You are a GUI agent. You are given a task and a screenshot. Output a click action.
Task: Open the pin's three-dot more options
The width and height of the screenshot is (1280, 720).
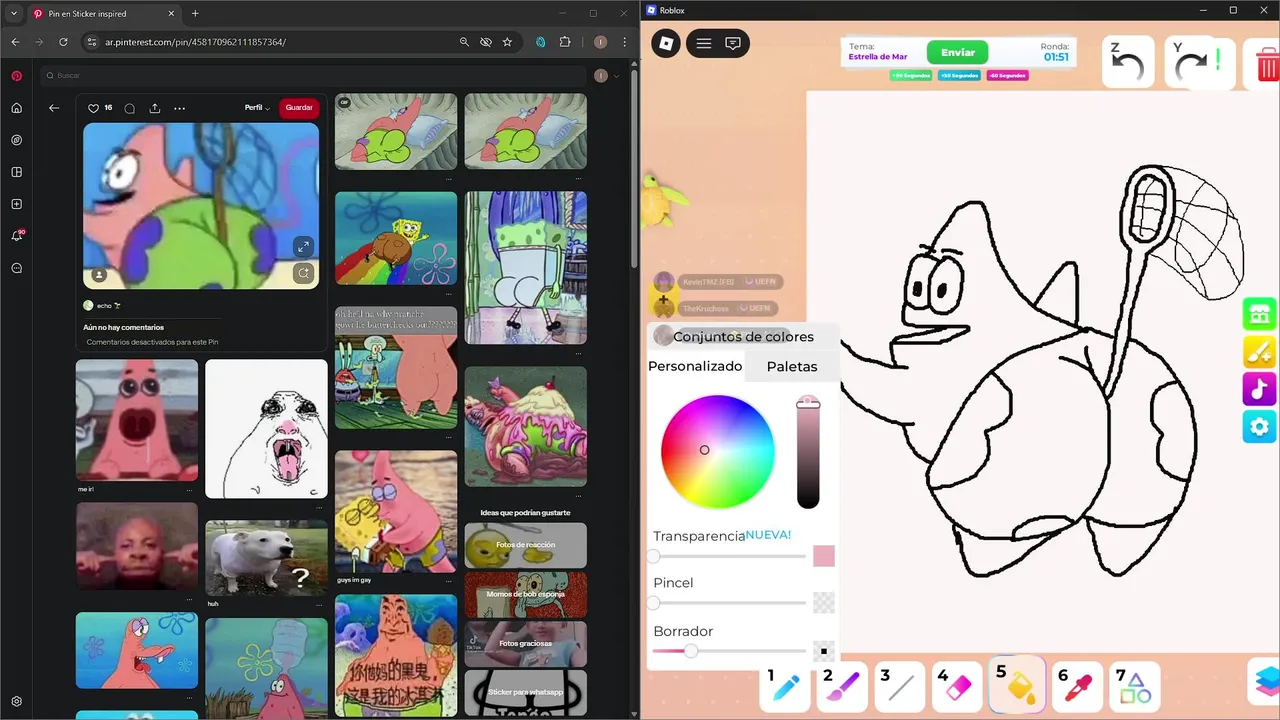click(180, 108)
